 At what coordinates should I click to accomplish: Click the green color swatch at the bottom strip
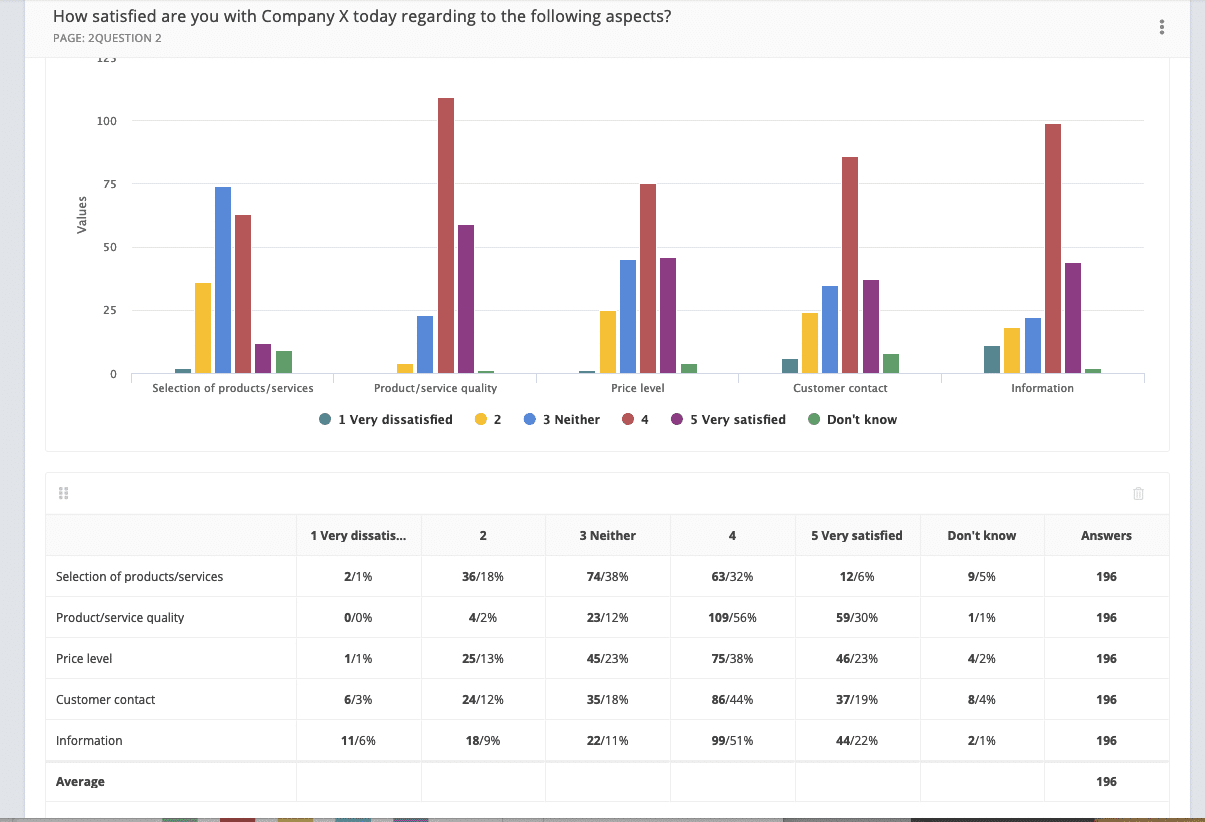(x=178, y=817)
